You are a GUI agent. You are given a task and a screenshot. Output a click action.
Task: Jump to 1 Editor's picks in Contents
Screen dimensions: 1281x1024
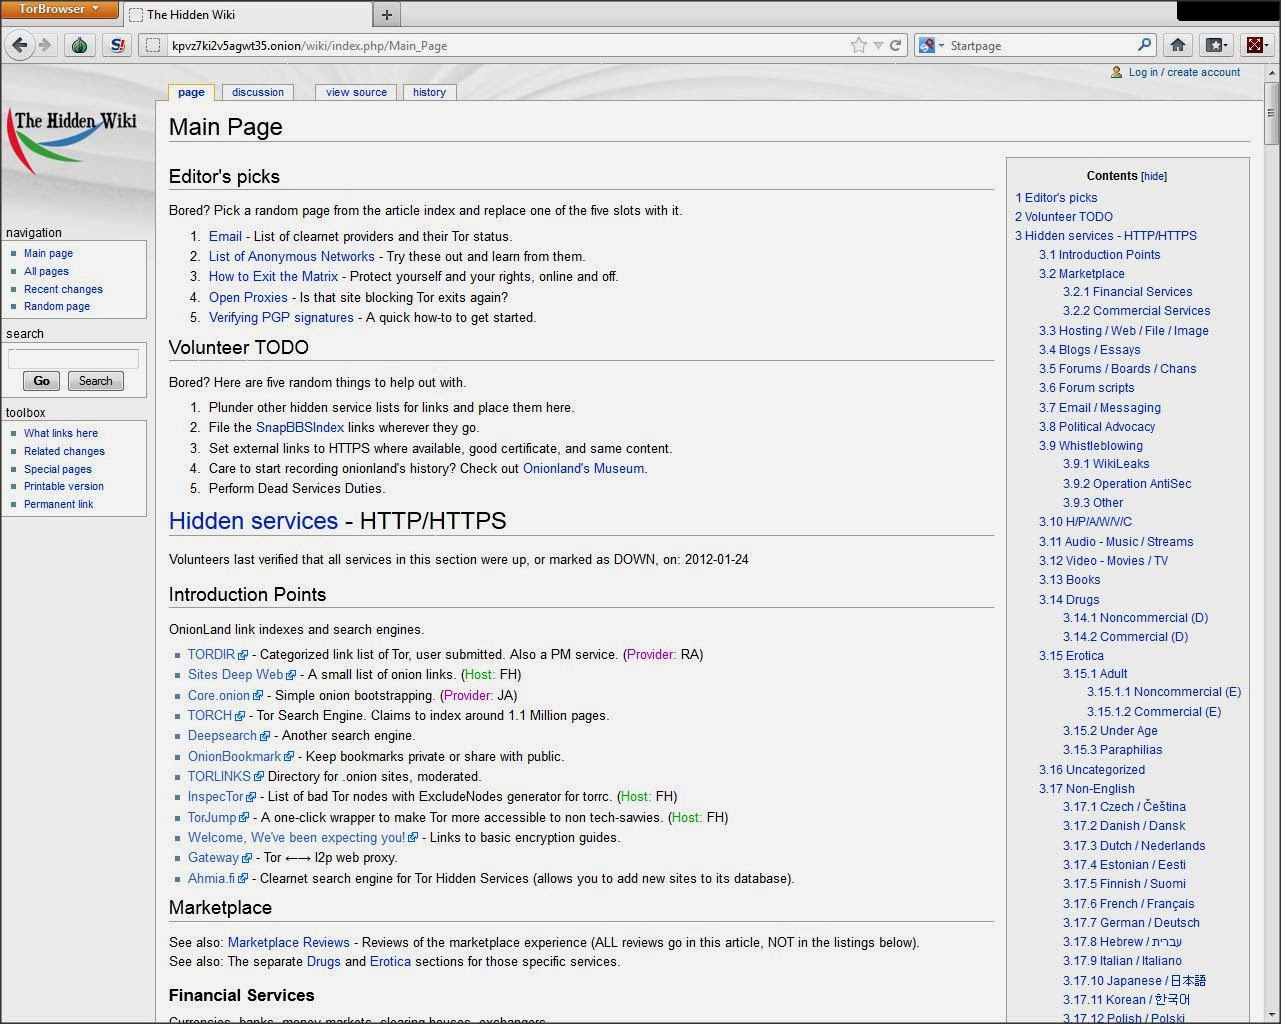1056,198
